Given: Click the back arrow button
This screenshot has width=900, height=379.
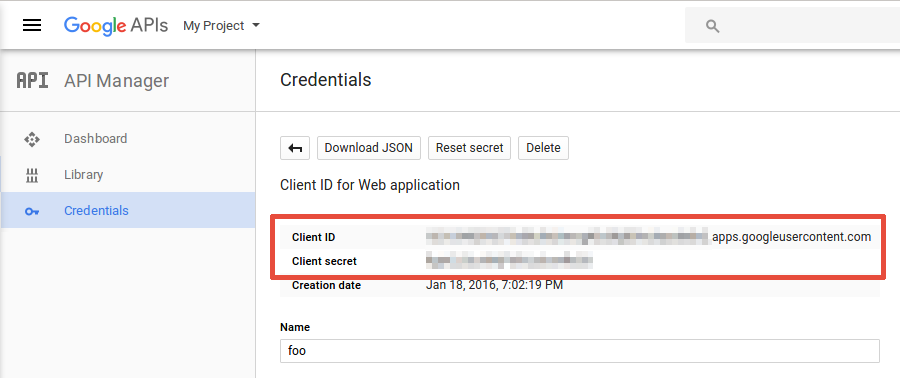Looking at the screenshot, I should (x=295, y=148).
